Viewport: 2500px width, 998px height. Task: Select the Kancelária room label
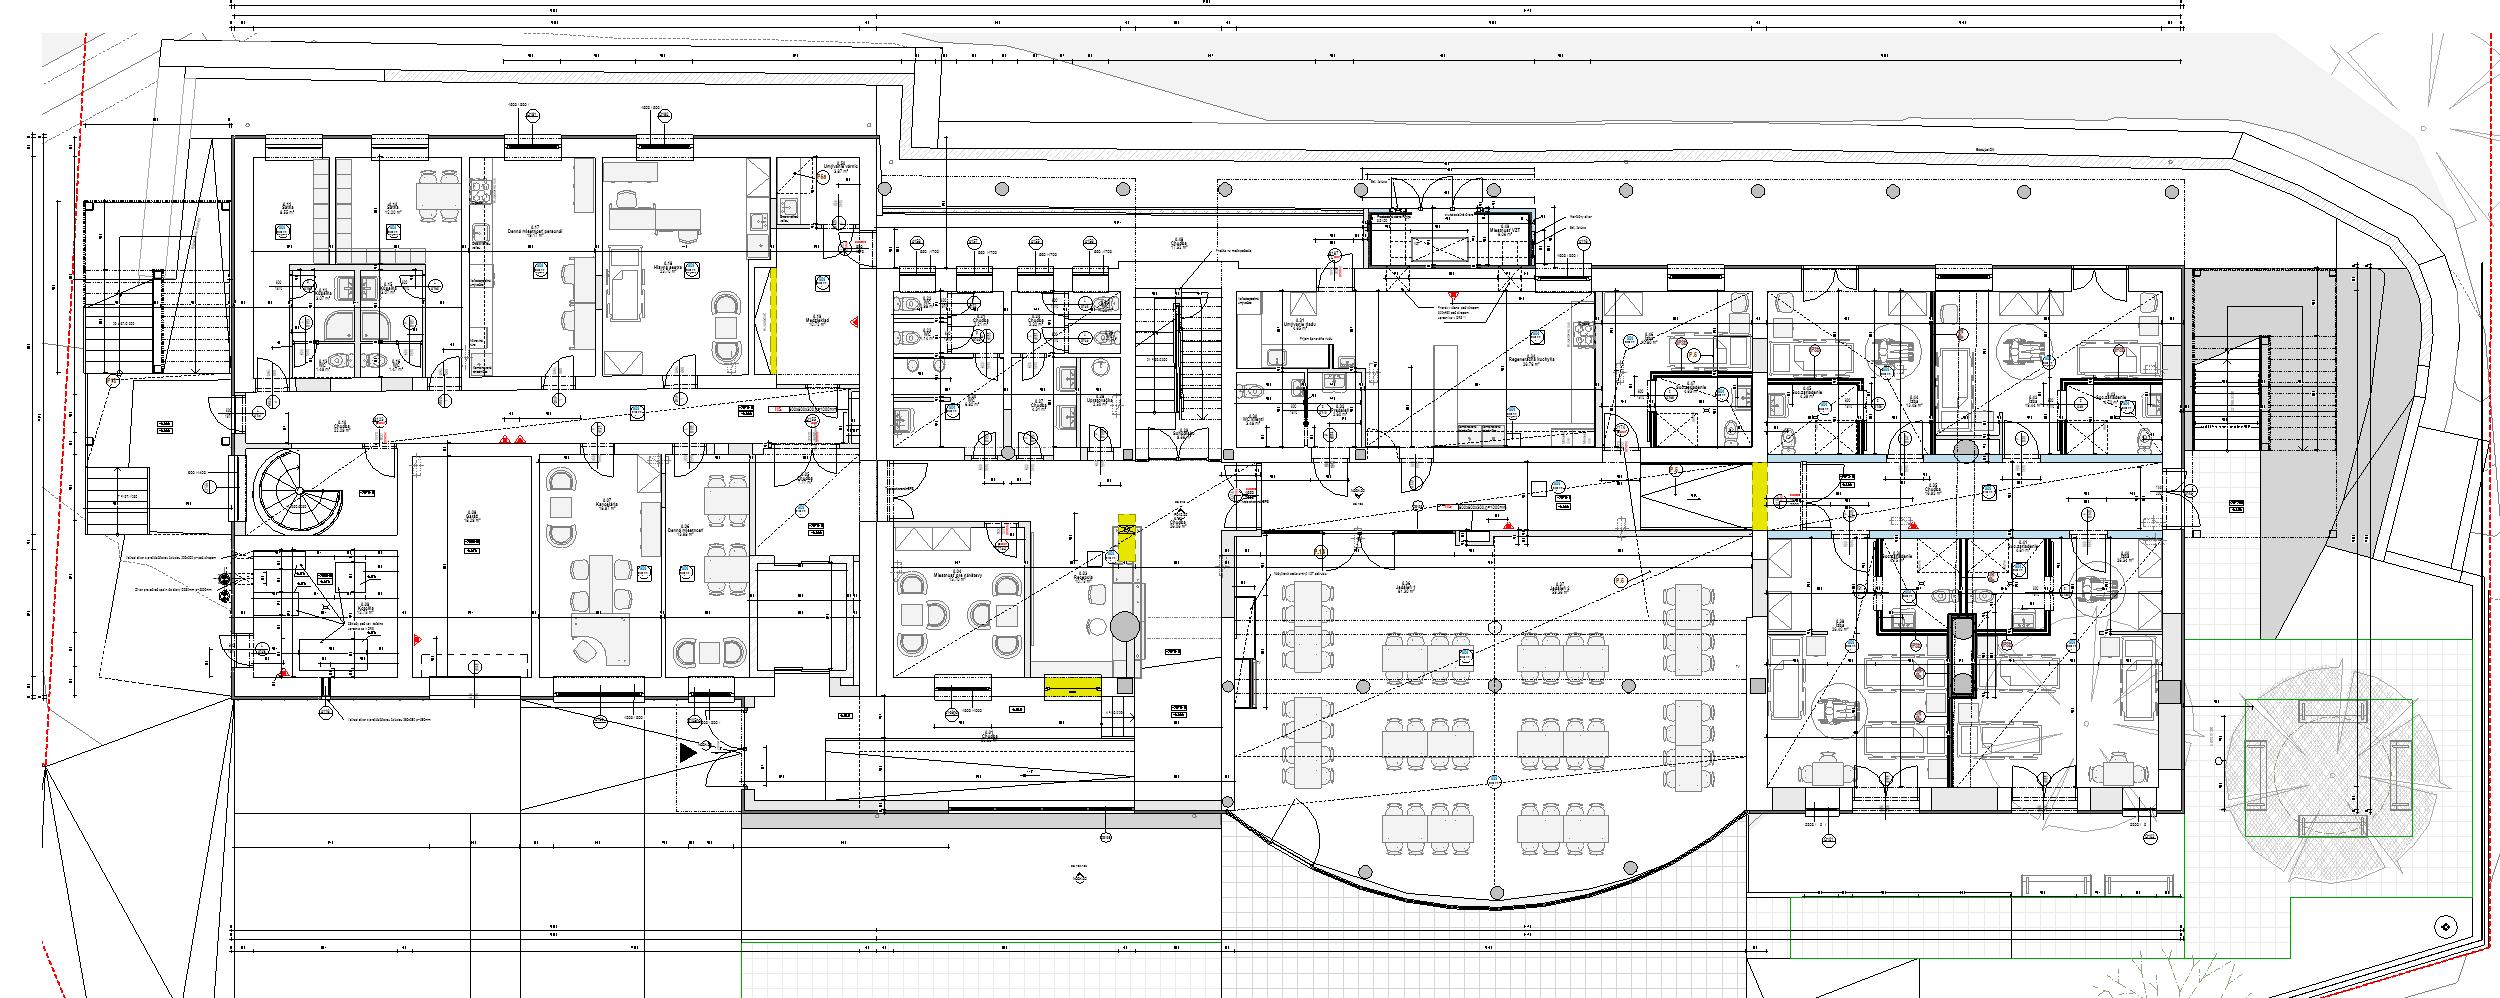click(606, 505)
